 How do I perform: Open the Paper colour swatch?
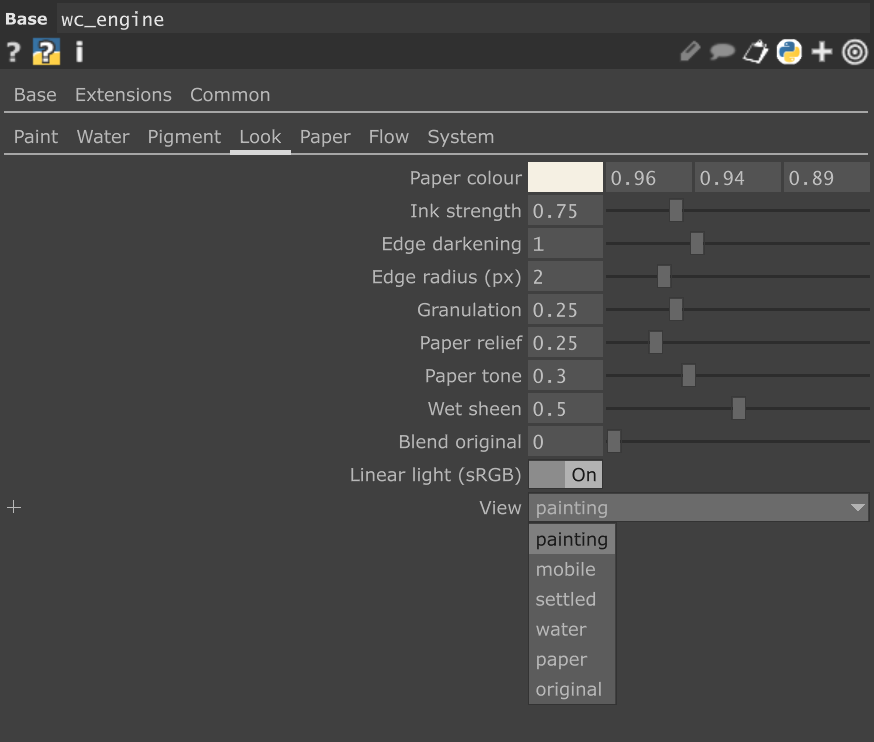pos(565,178)
